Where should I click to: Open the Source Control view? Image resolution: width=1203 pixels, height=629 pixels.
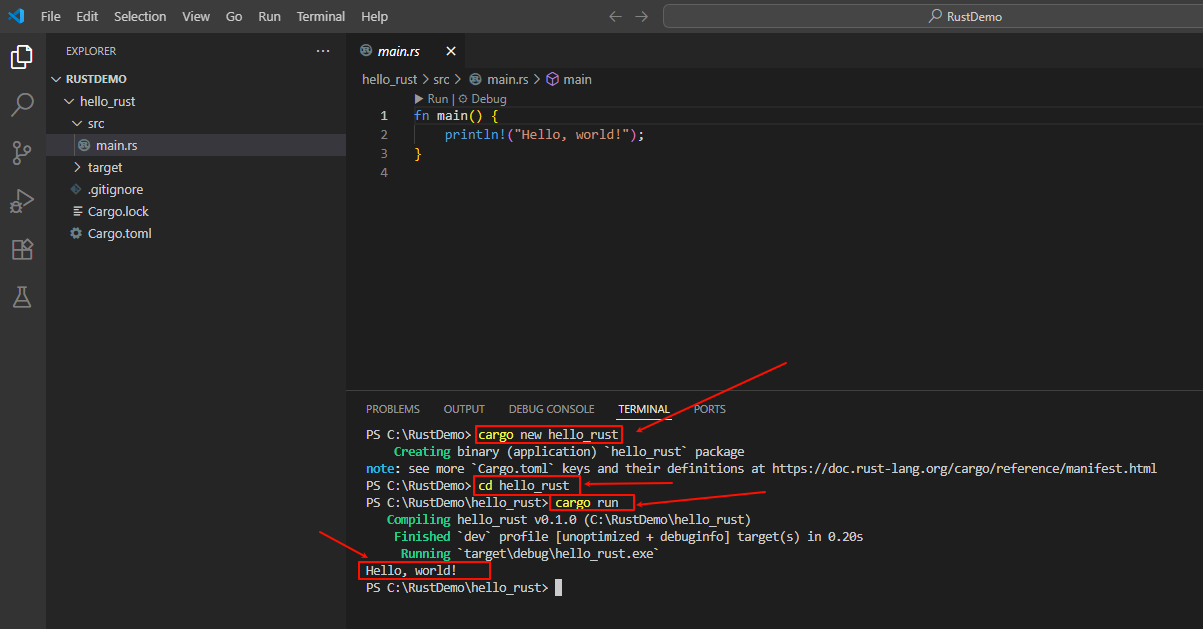[x=22, y=153]
